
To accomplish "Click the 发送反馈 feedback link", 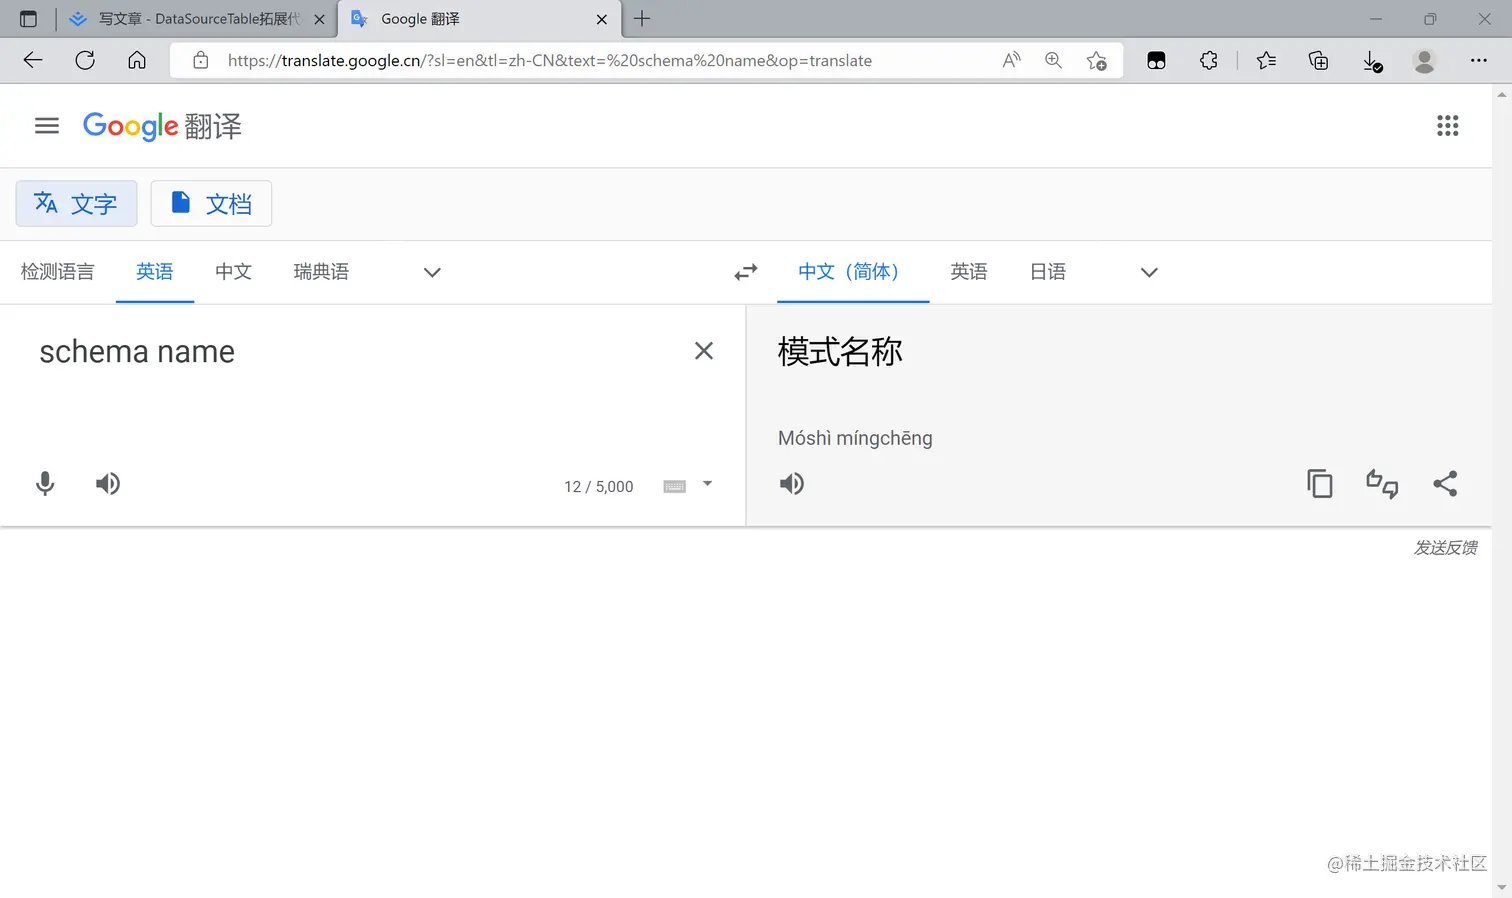I will (1445, 548).
